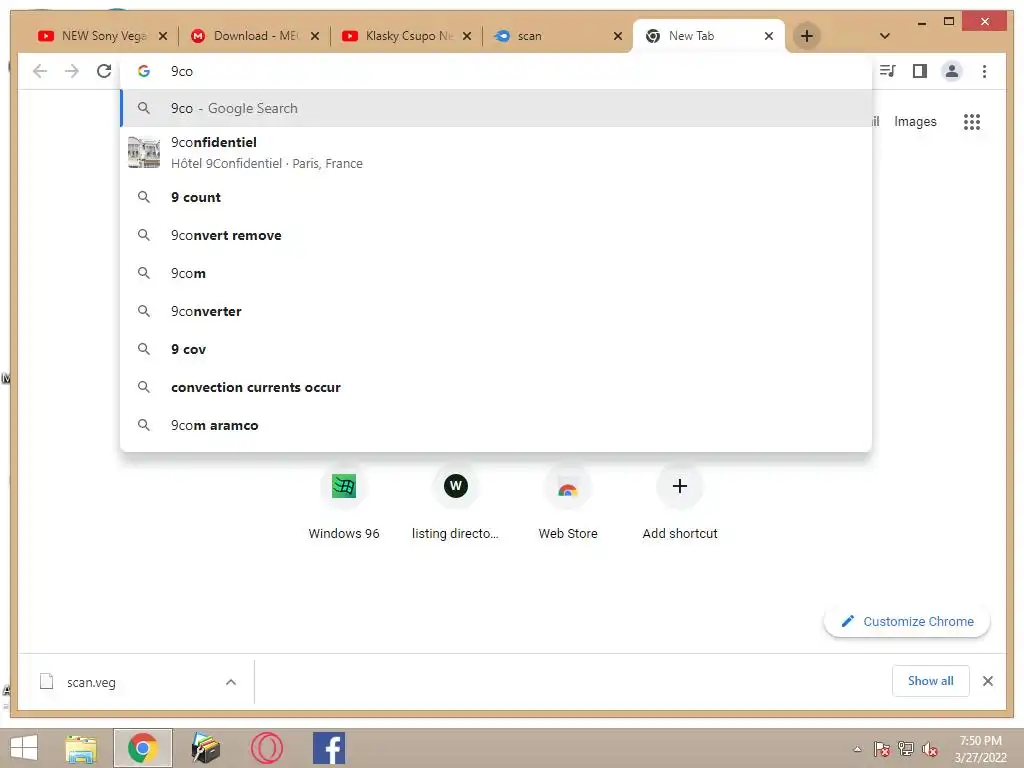The image size is (1024, 768).
Task: Click the Chrome taskbar icon
Action: tap(142, 748)
